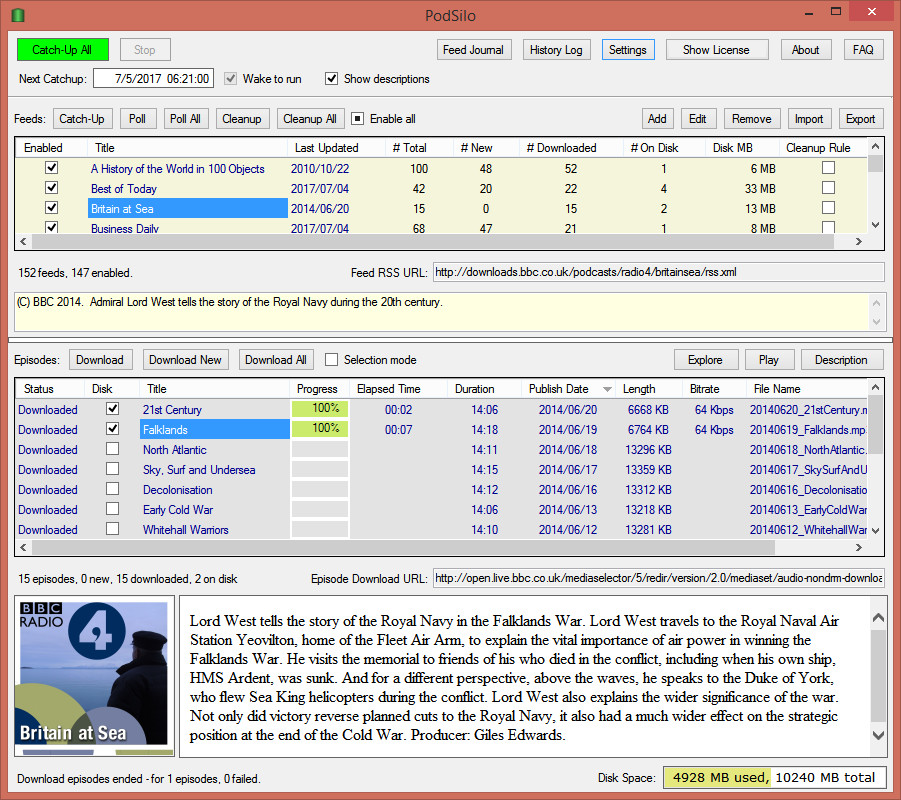901x800 pixels.
Task: Uncheck Enabled for Best of Today feed
Action: [x=52, y=188]
